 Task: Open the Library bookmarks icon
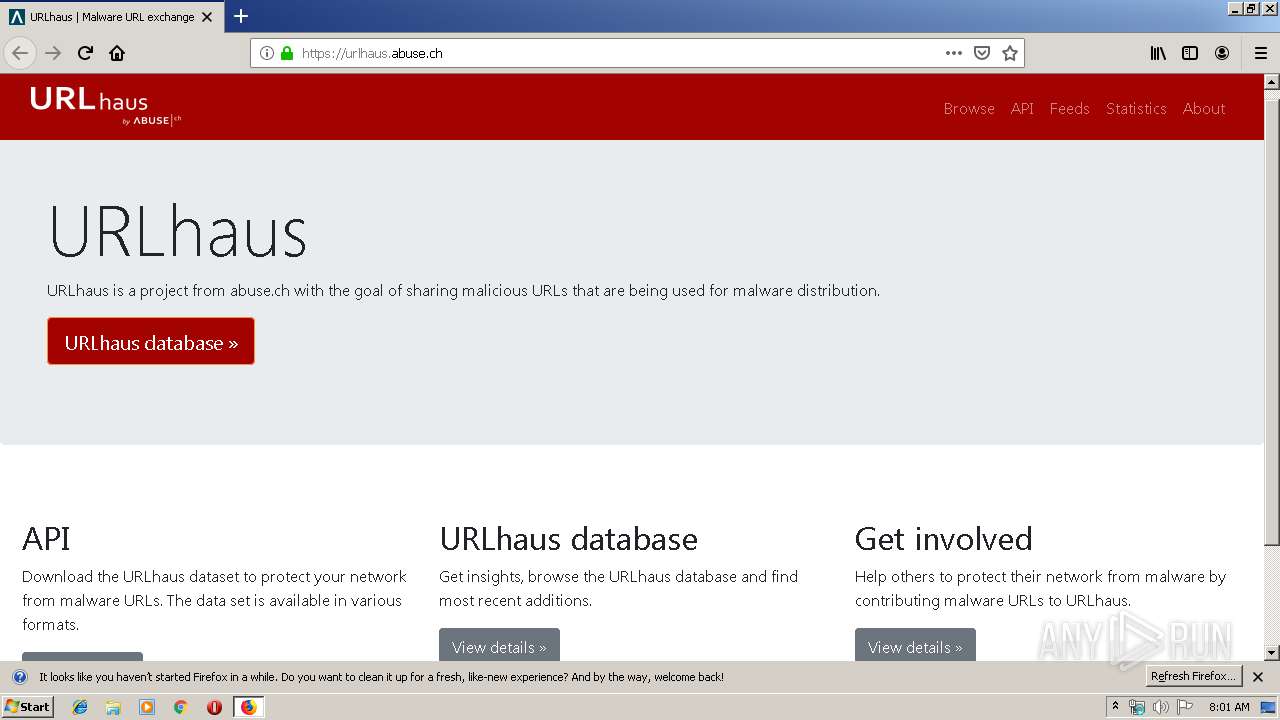1158,53
